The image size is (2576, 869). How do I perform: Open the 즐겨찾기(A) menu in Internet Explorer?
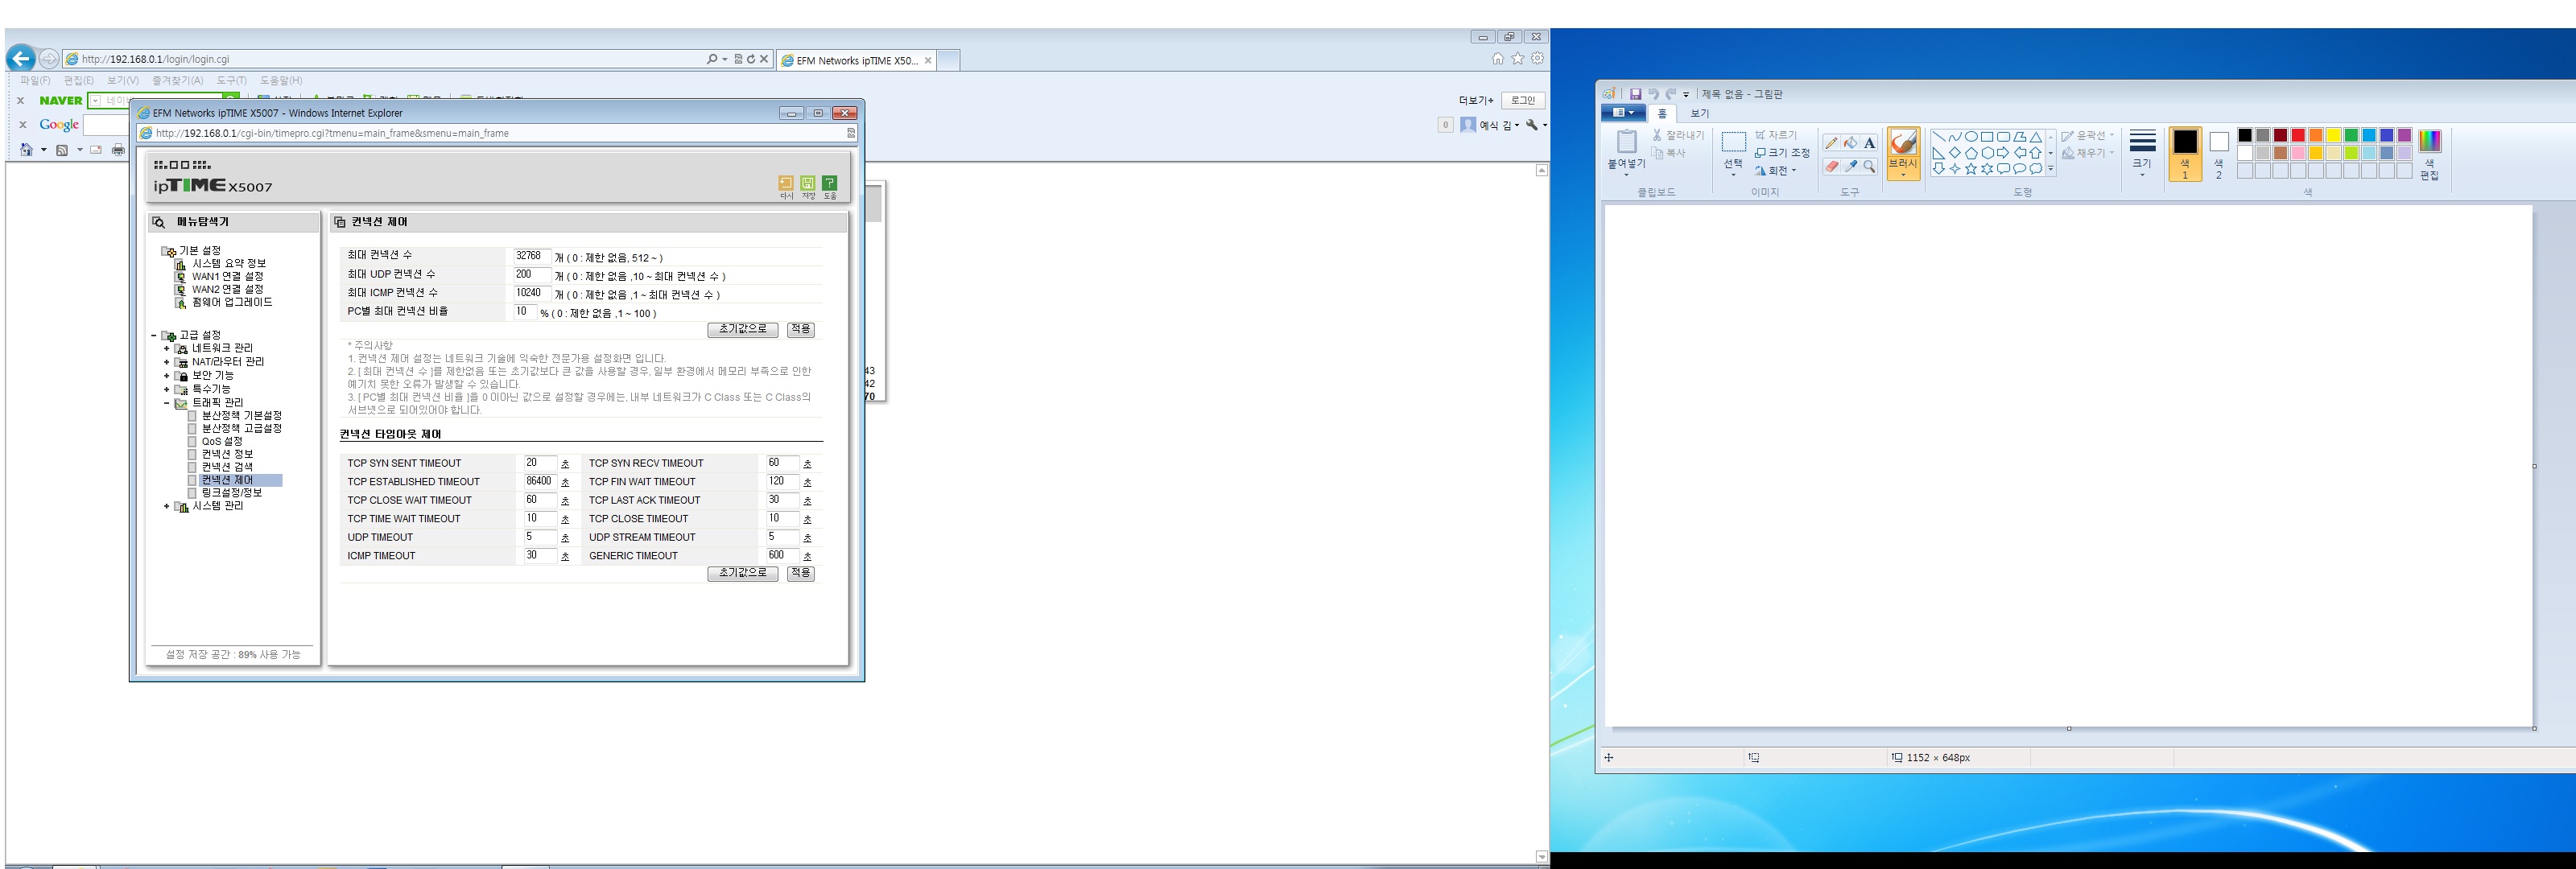(x=177, y=80)
